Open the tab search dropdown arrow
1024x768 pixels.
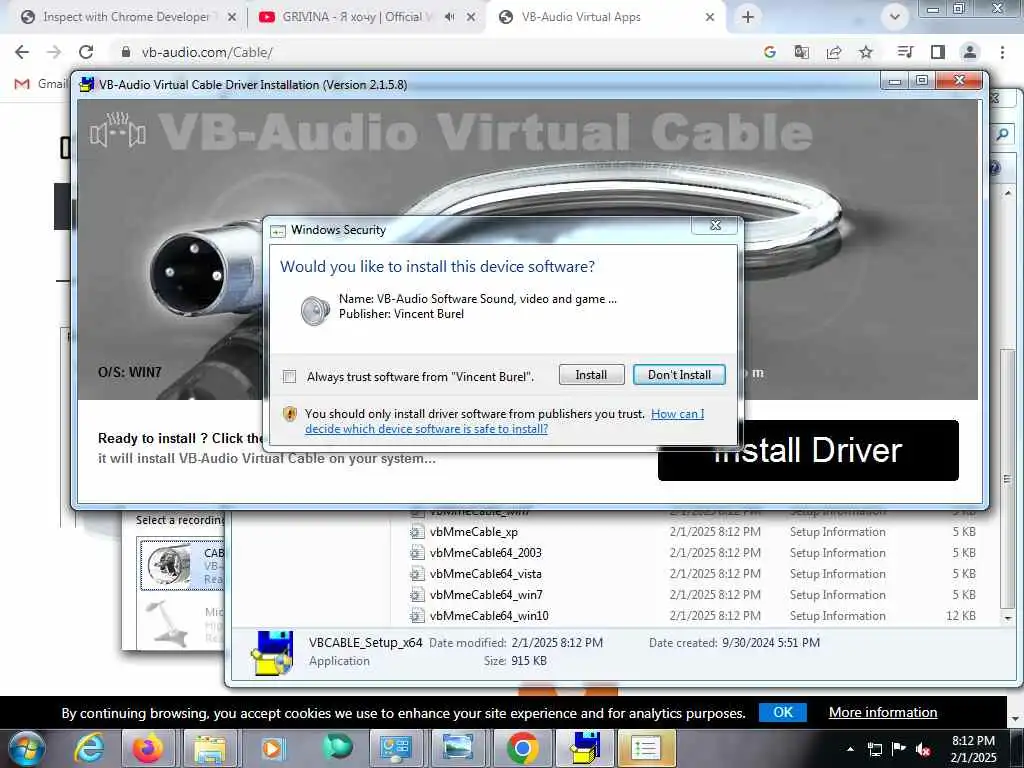pyautogui.click(x=895, y=17)
